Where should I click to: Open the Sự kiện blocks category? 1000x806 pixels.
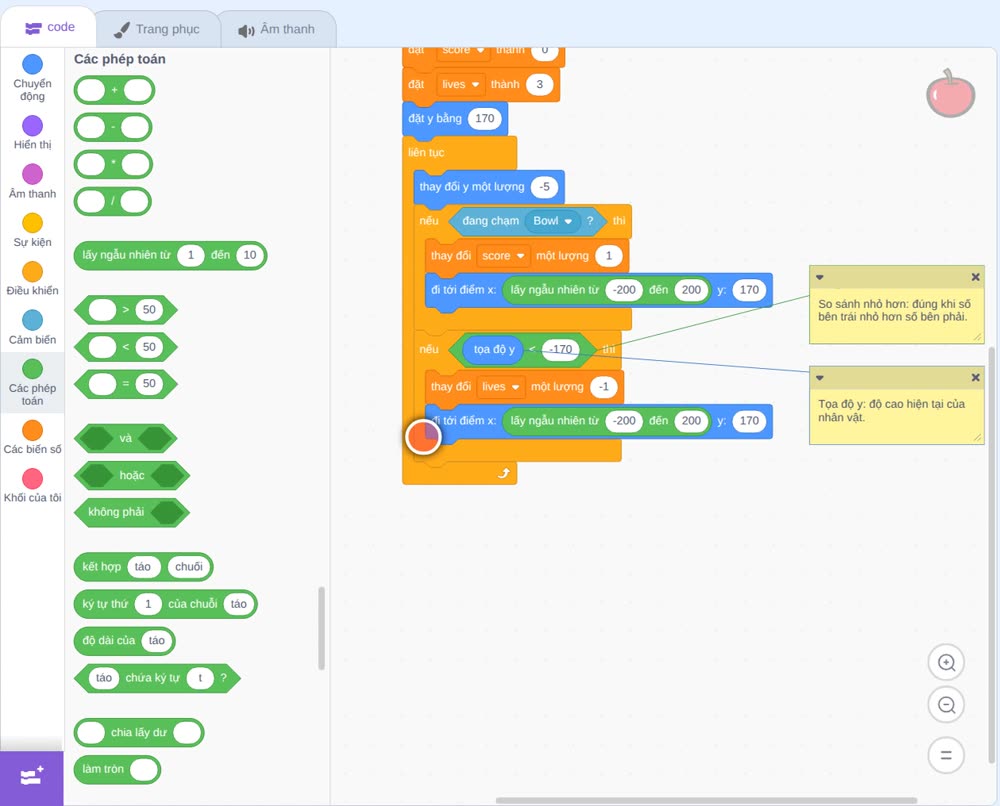tap(32, 230)
